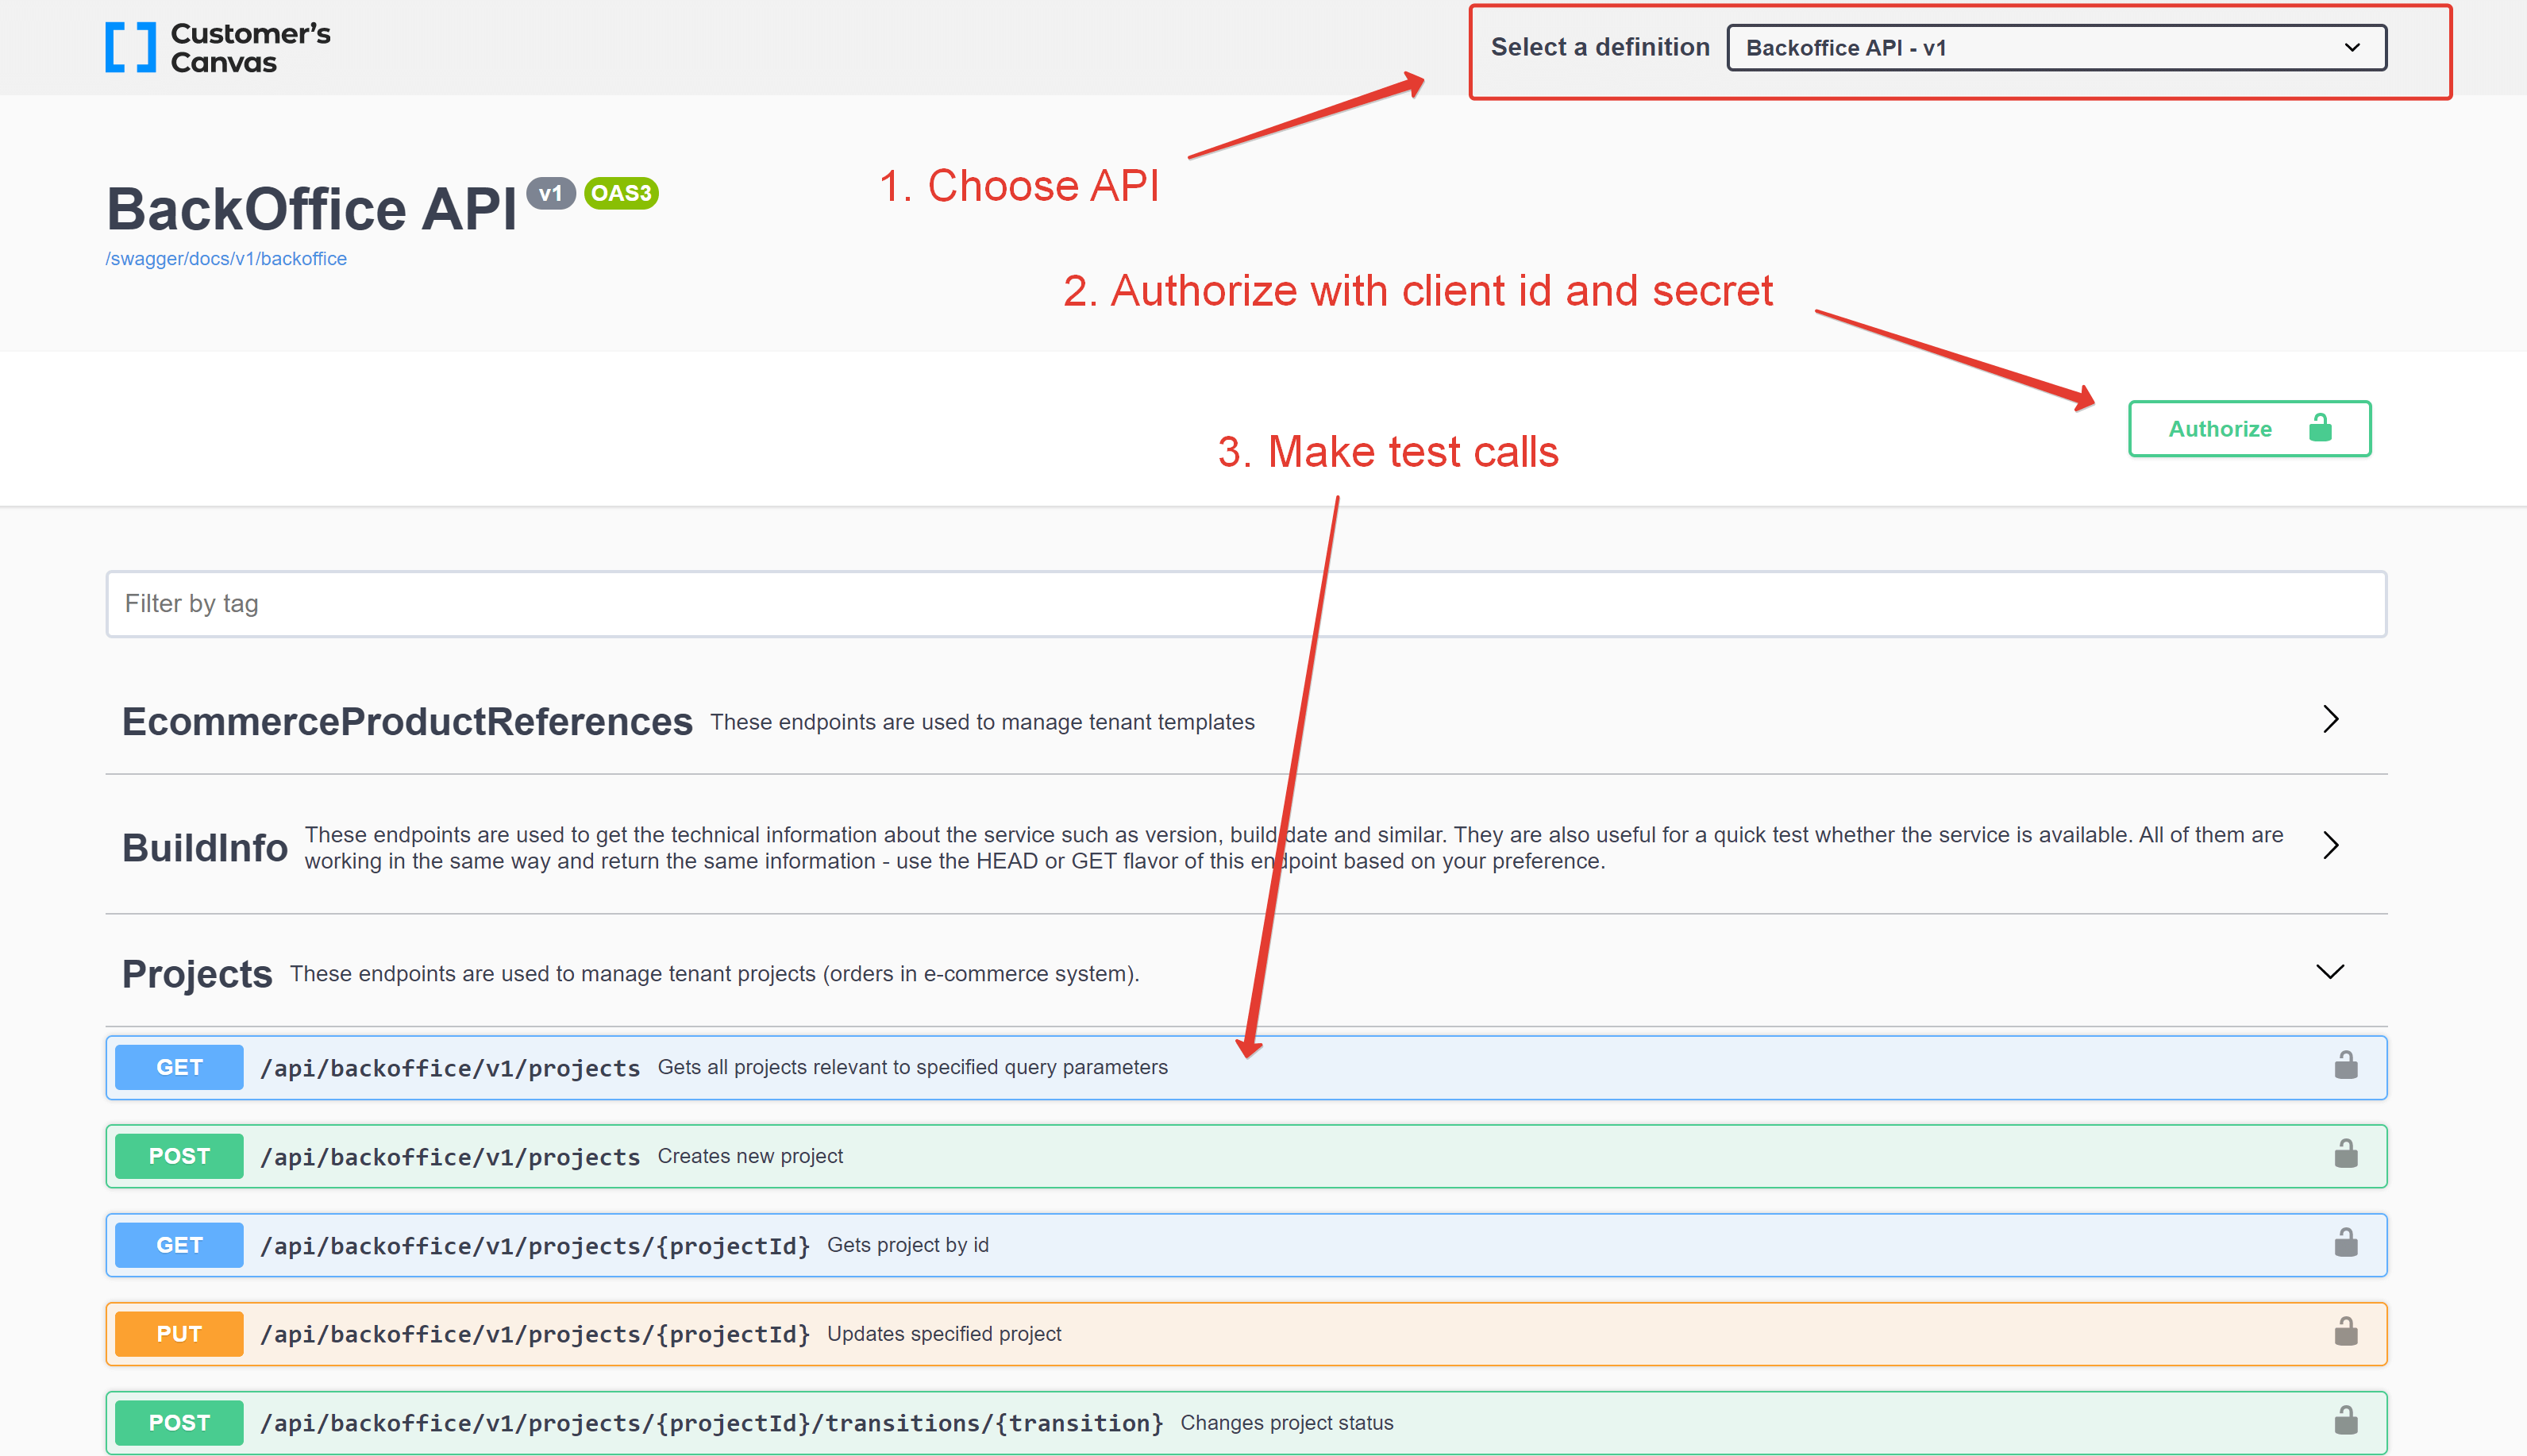Click the Authorize button

coord(2249,429)
